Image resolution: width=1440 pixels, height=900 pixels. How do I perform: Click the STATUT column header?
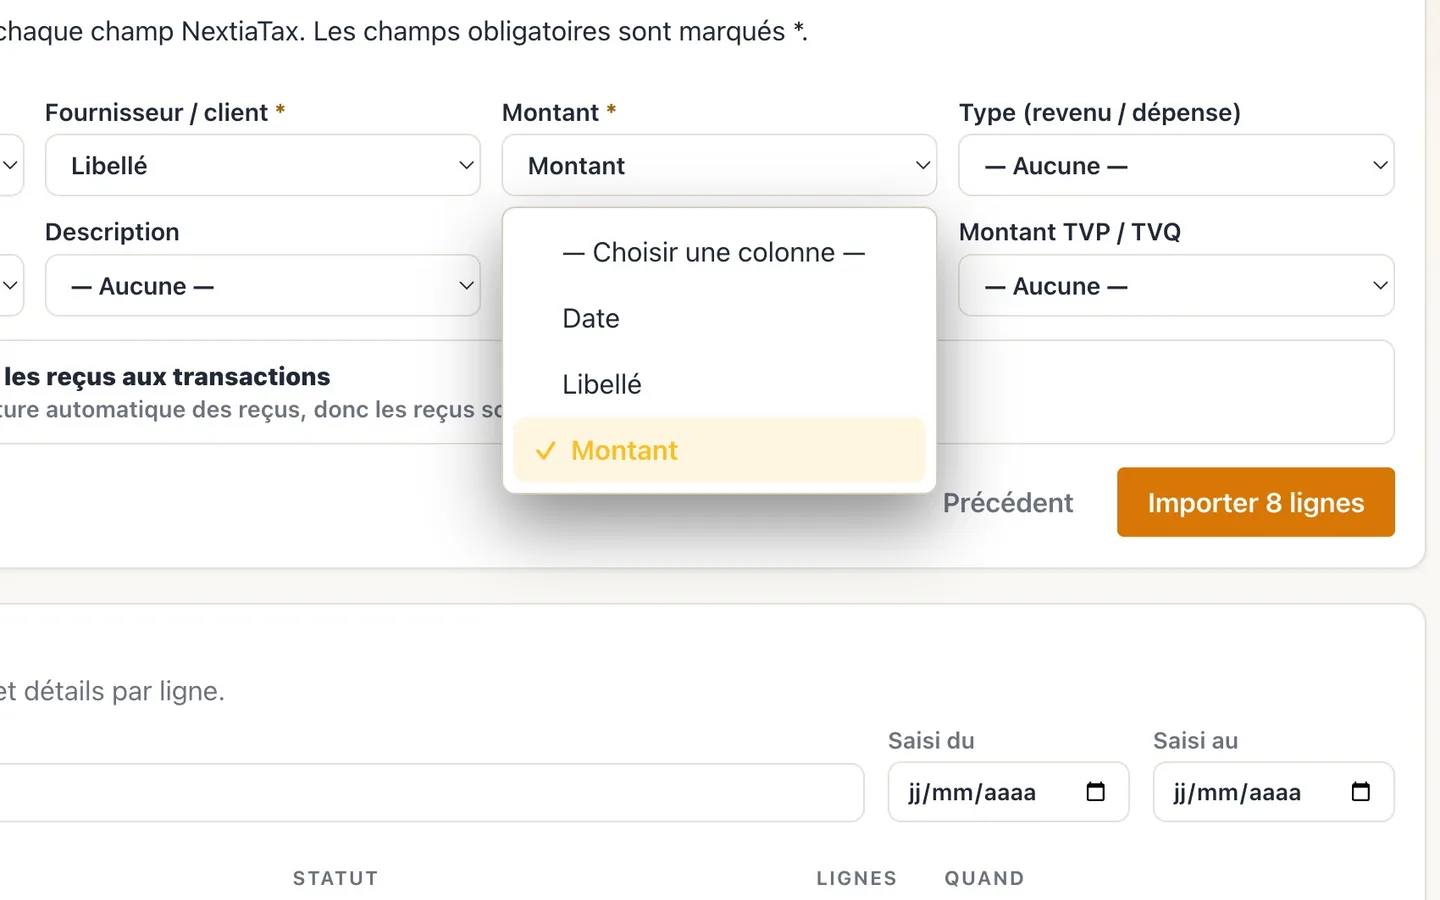pos(335,878)
